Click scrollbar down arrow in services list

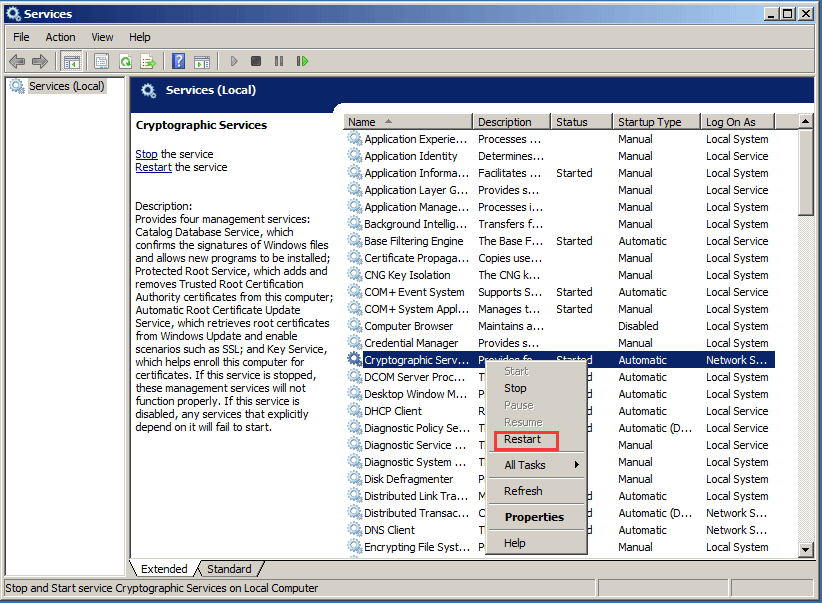[805, 550]
